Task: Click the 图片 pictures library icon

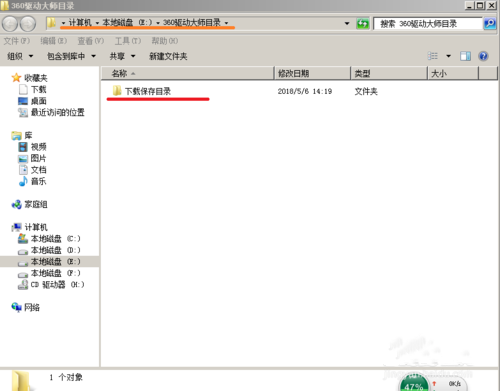Action: coord(23,158)
